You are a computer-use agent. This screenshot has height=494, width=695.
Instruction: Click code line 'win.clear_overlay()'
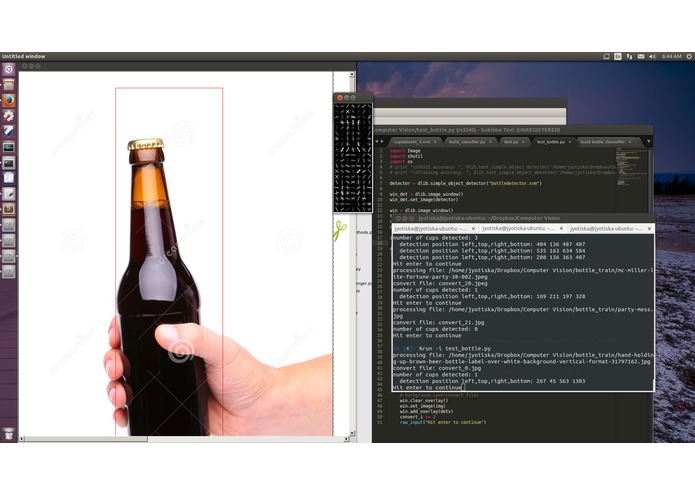coord(424,401)
